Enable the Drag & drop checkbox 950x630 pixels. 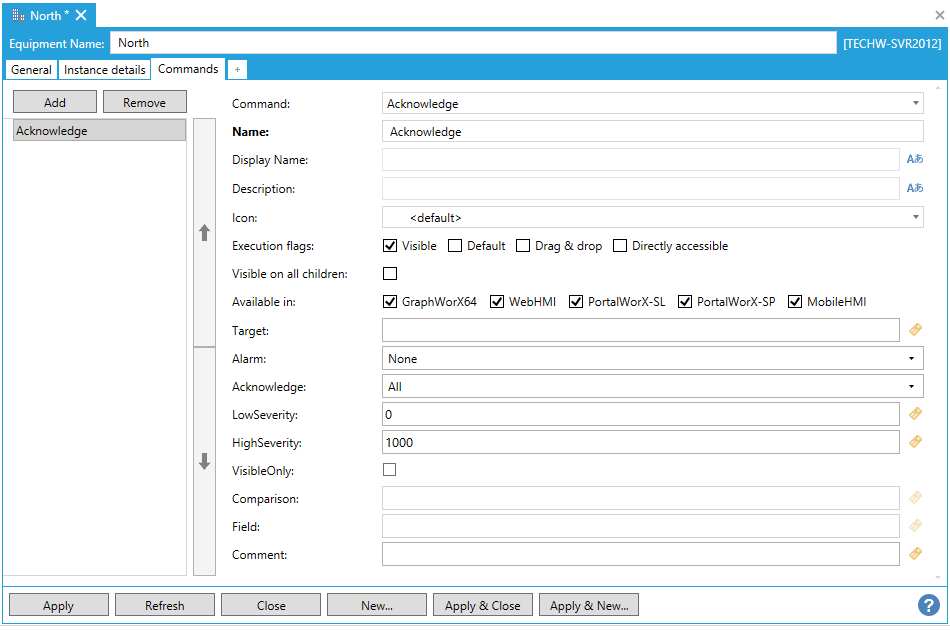point(523,246)
